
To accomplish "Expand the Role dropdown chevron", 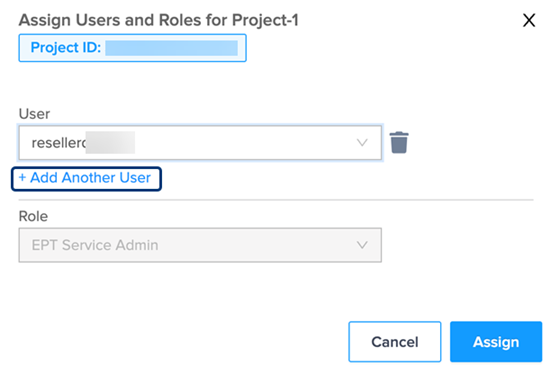I will pos(362,245).
